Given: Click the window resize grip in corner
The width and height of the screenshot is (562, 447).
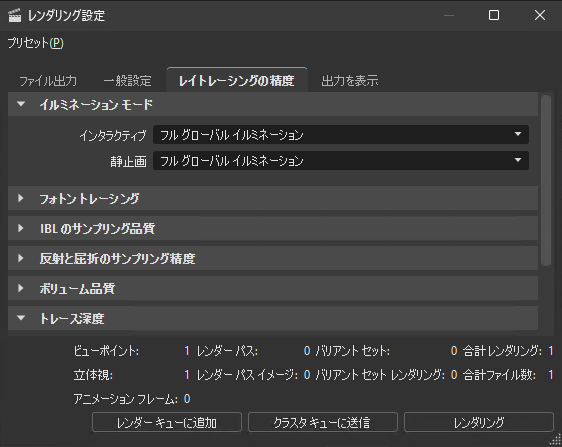Looking at the screenshot, I should (556, 440).
